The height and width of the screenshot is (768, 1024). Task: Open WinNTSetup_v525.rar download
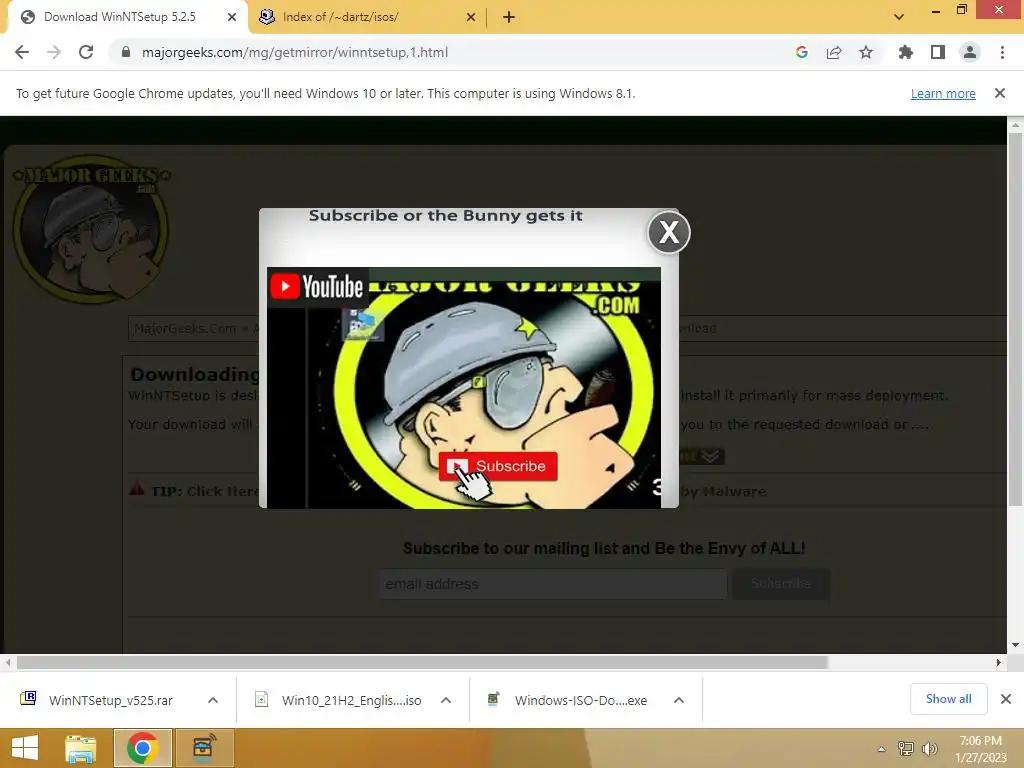pyautogui.click(x=110, y=700)
